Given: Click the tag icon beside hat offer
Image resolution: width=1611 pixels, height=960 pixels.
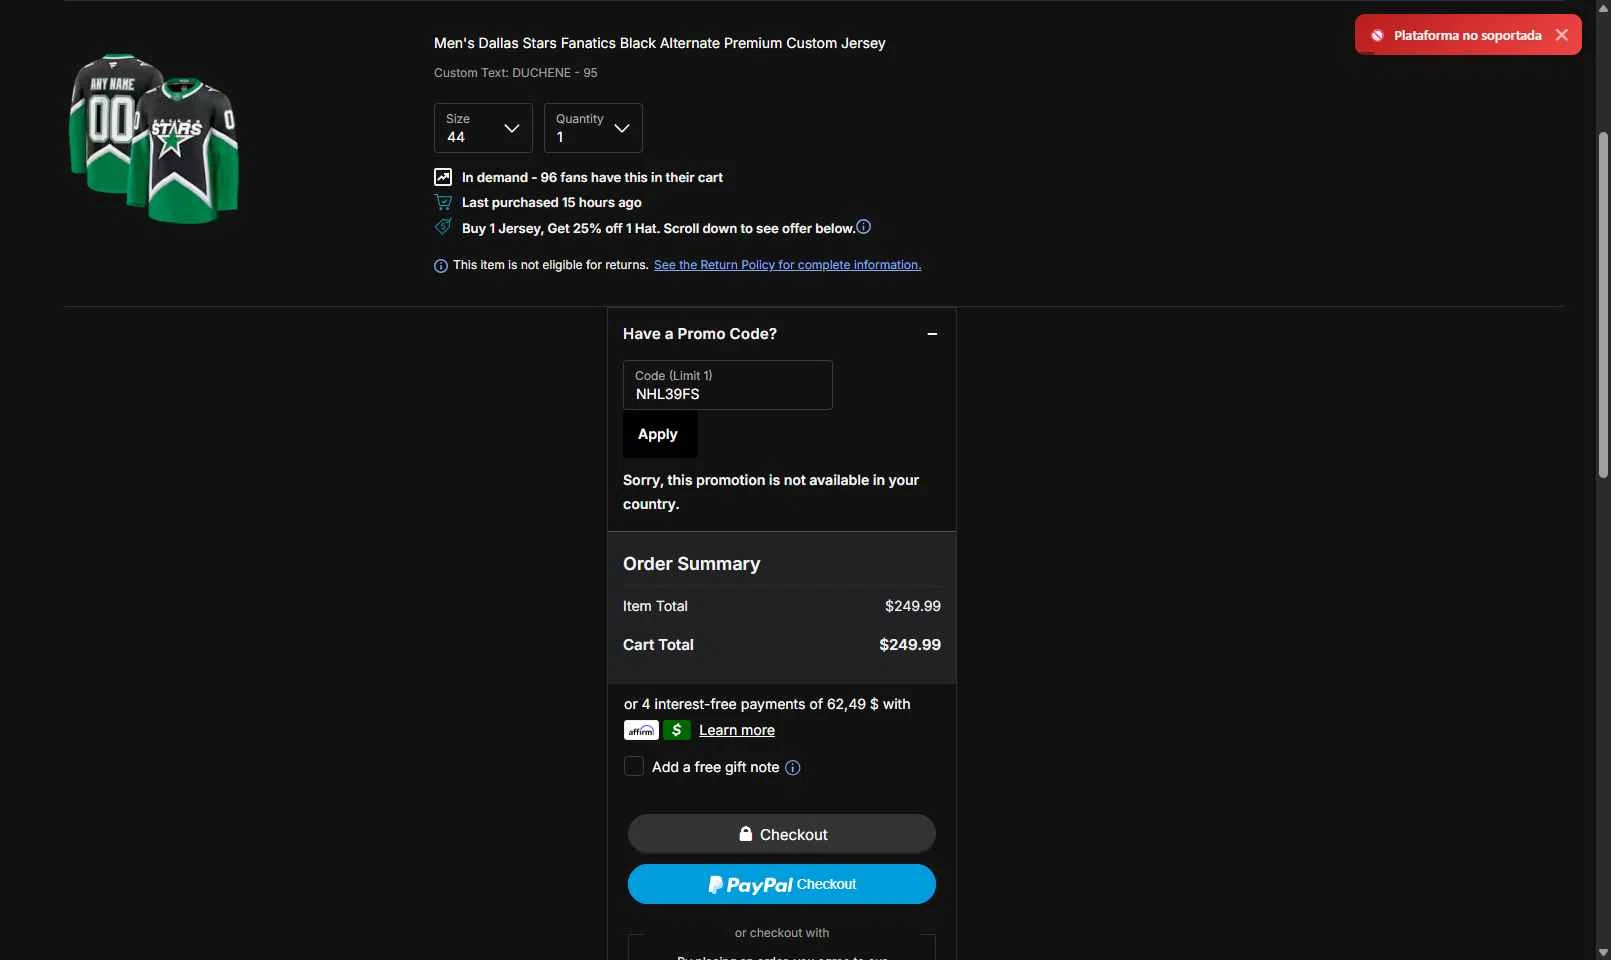Looking at the screenshot, I should coord(443,227).
